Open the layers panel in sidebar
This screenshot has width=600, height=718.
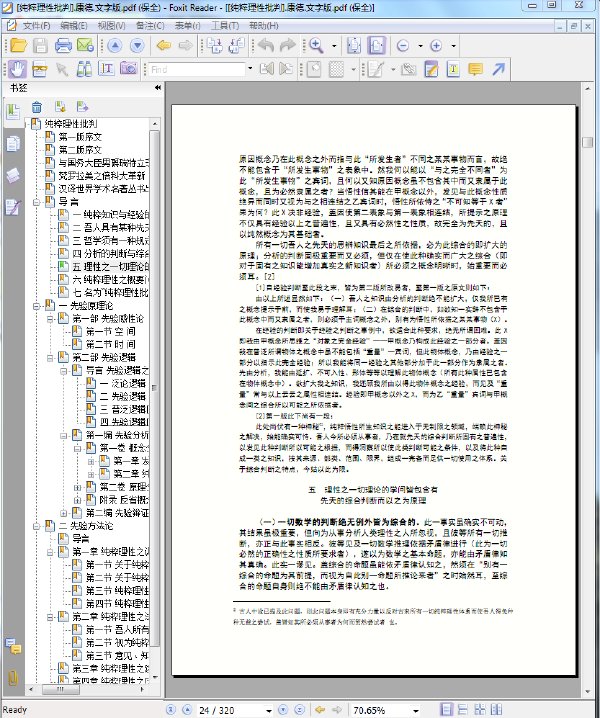13,175
